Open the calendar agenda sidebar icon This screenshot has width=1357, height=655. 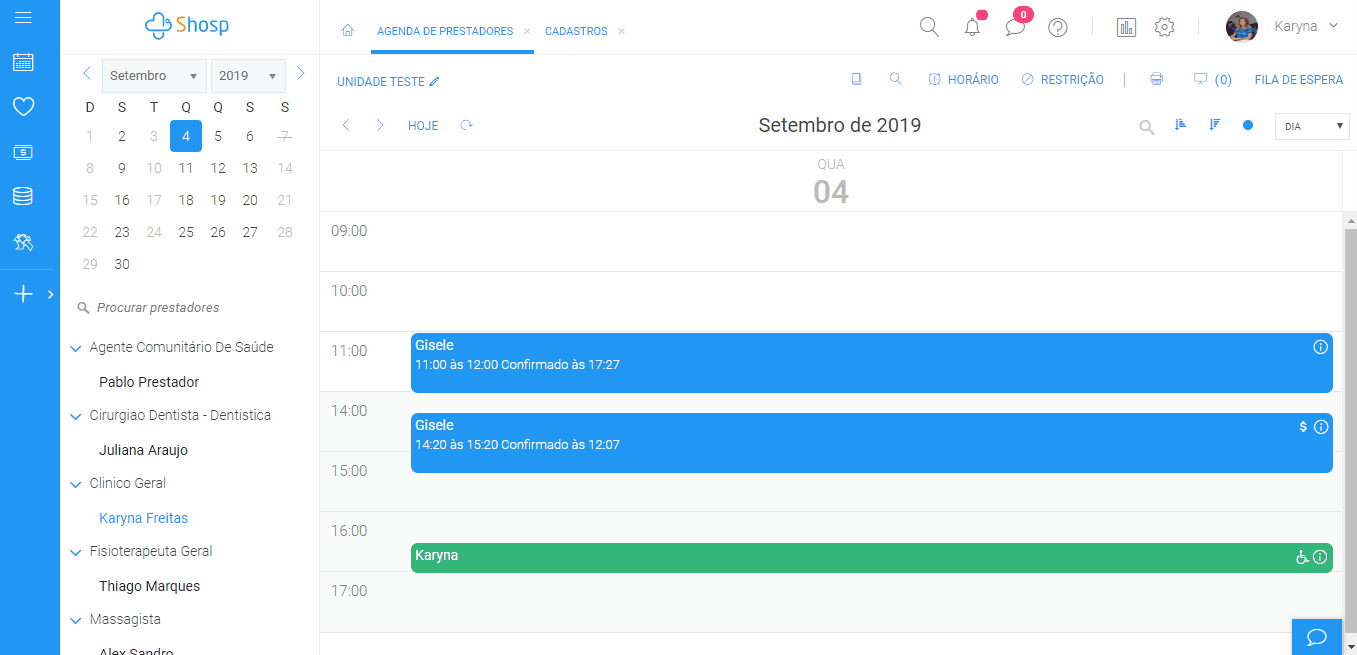pos(23,62)
